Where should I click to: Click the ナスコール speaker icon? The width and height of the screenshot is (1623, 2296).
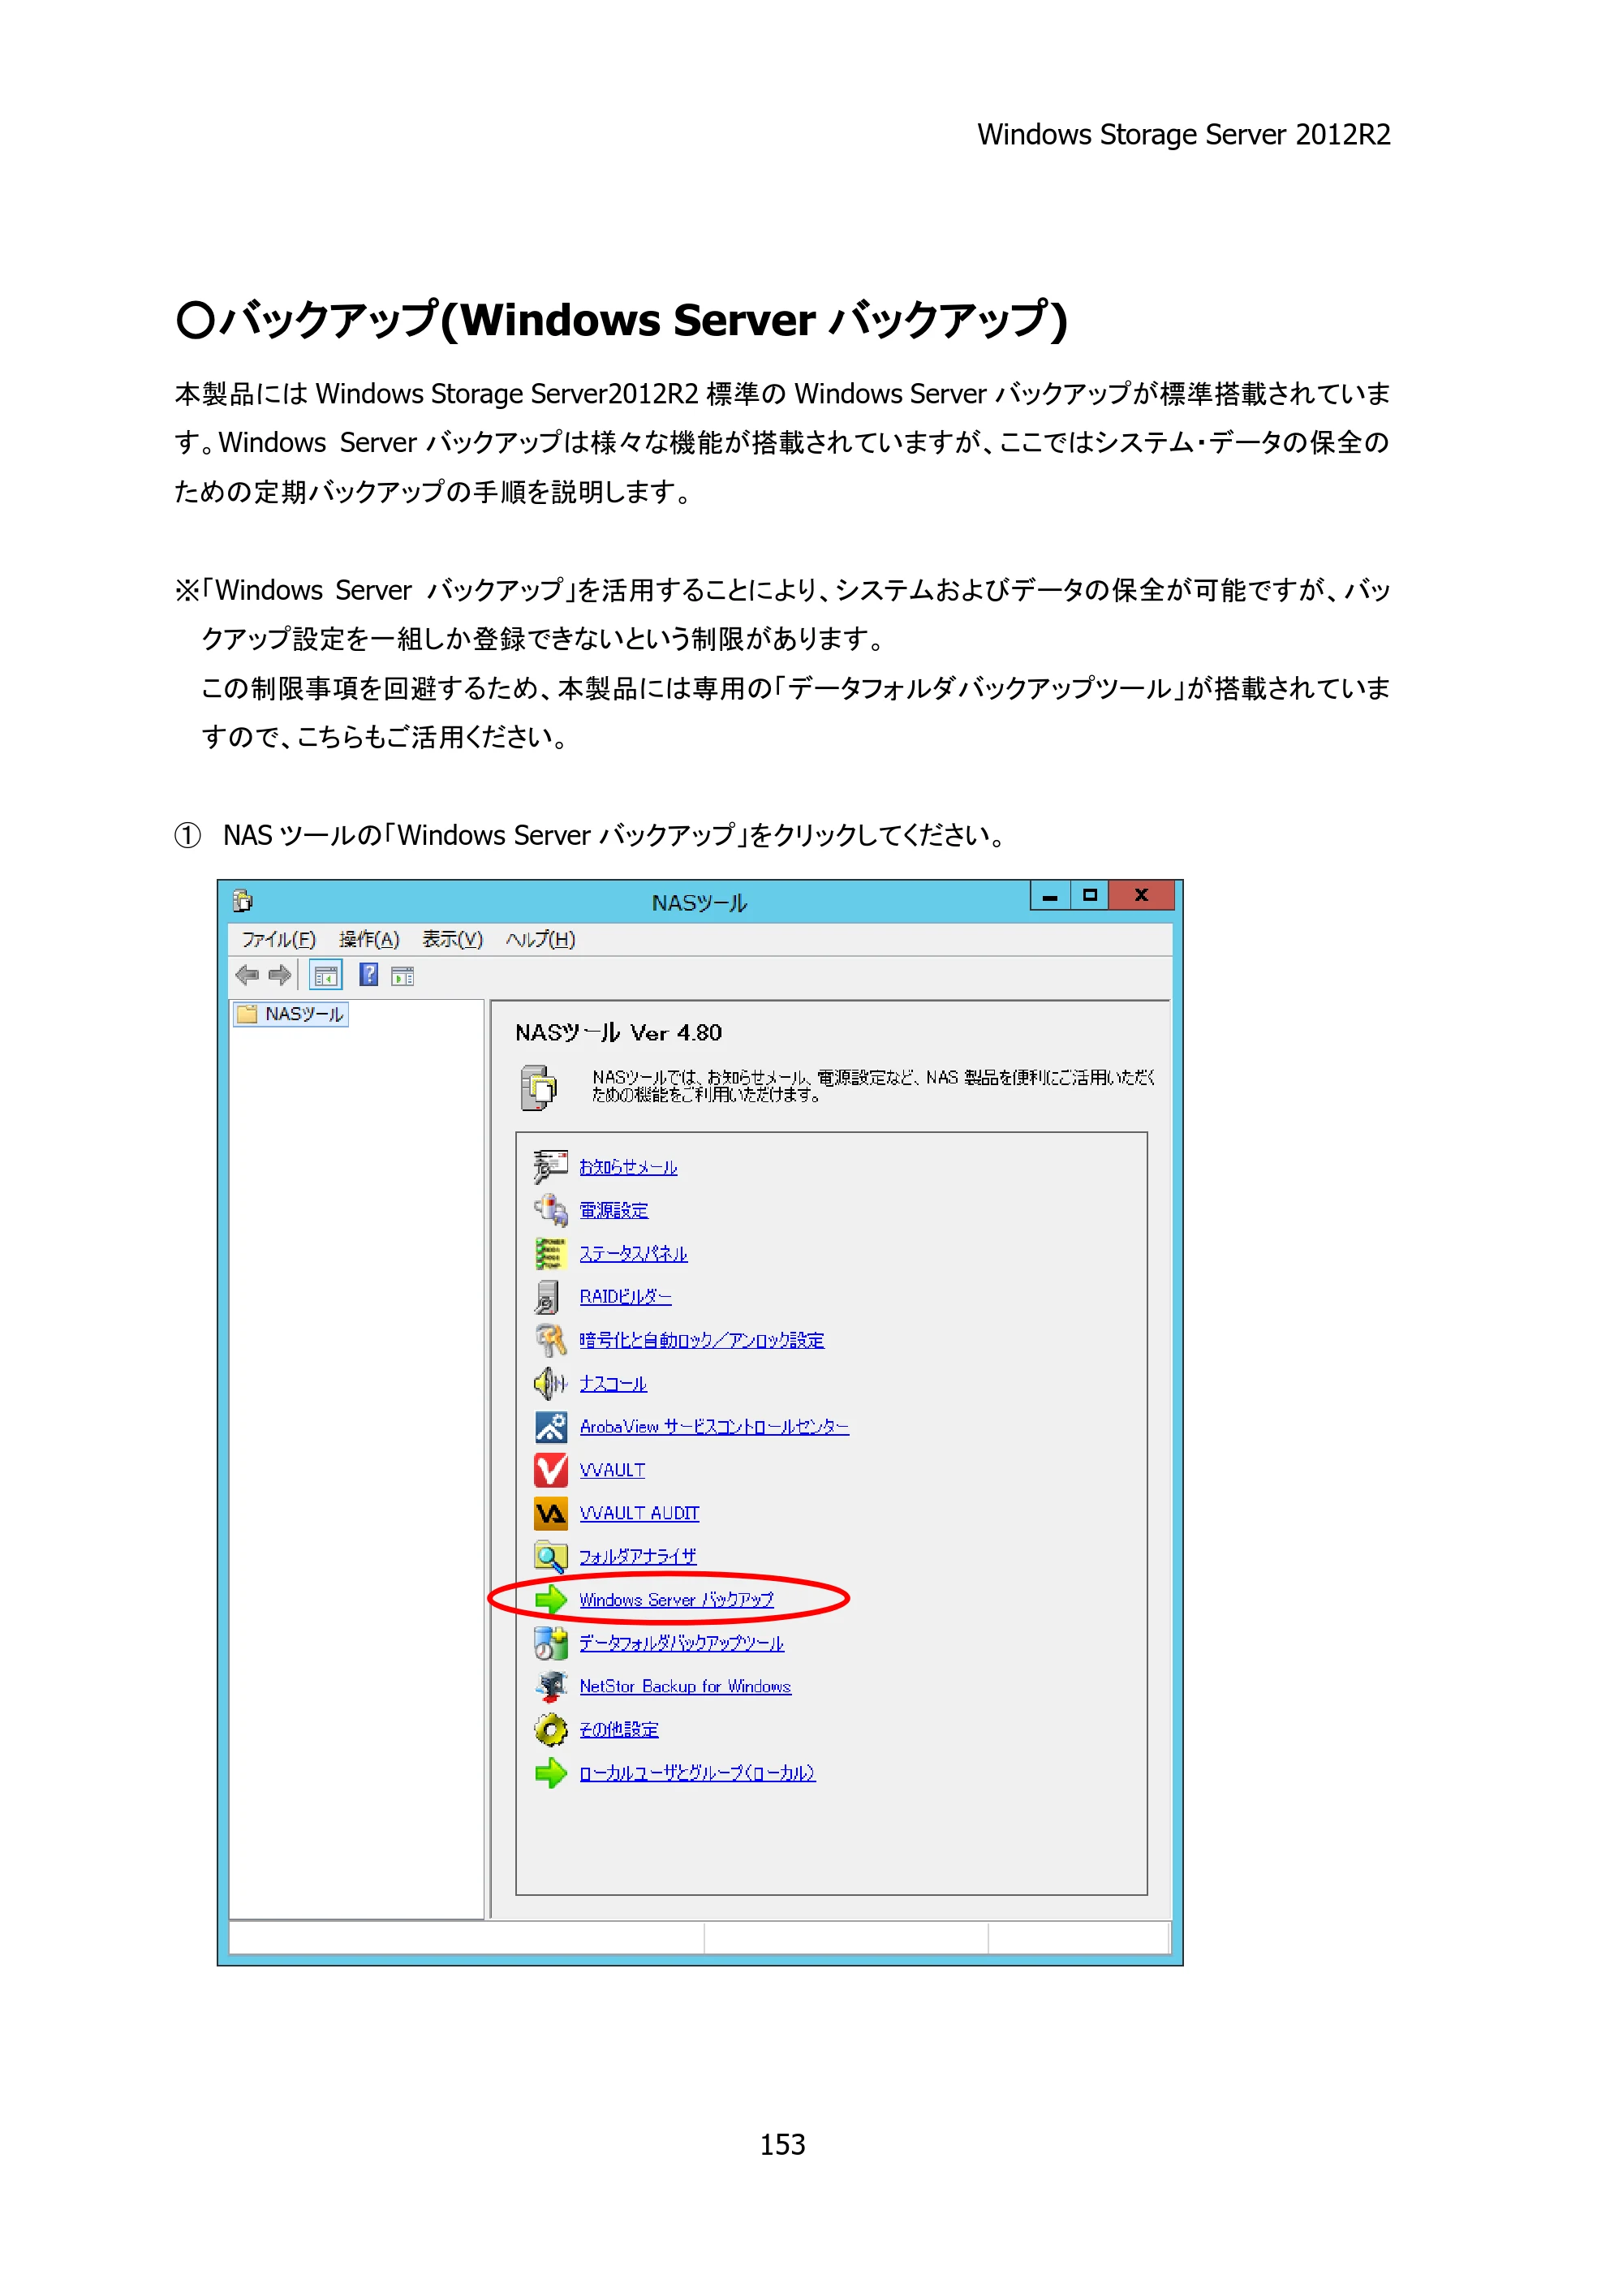pos(550,1383)
